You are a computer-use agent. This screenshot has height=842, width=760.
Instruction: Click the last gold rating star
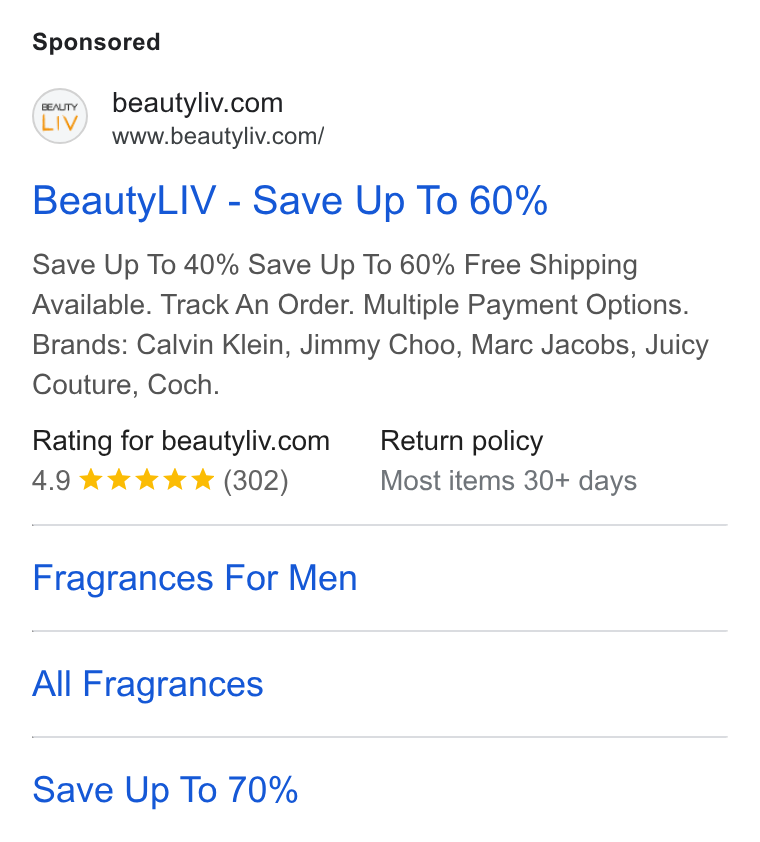pos(203,480)
